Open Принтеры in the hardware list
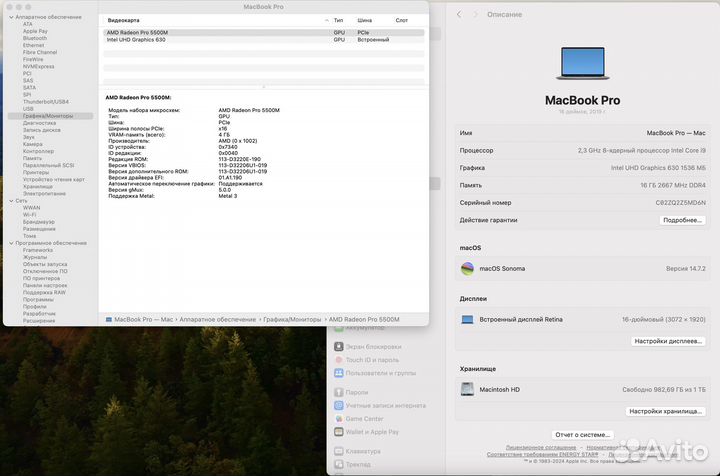Image resolution: width=720 pixels, height=476 pixels. (x=36, y=173)
